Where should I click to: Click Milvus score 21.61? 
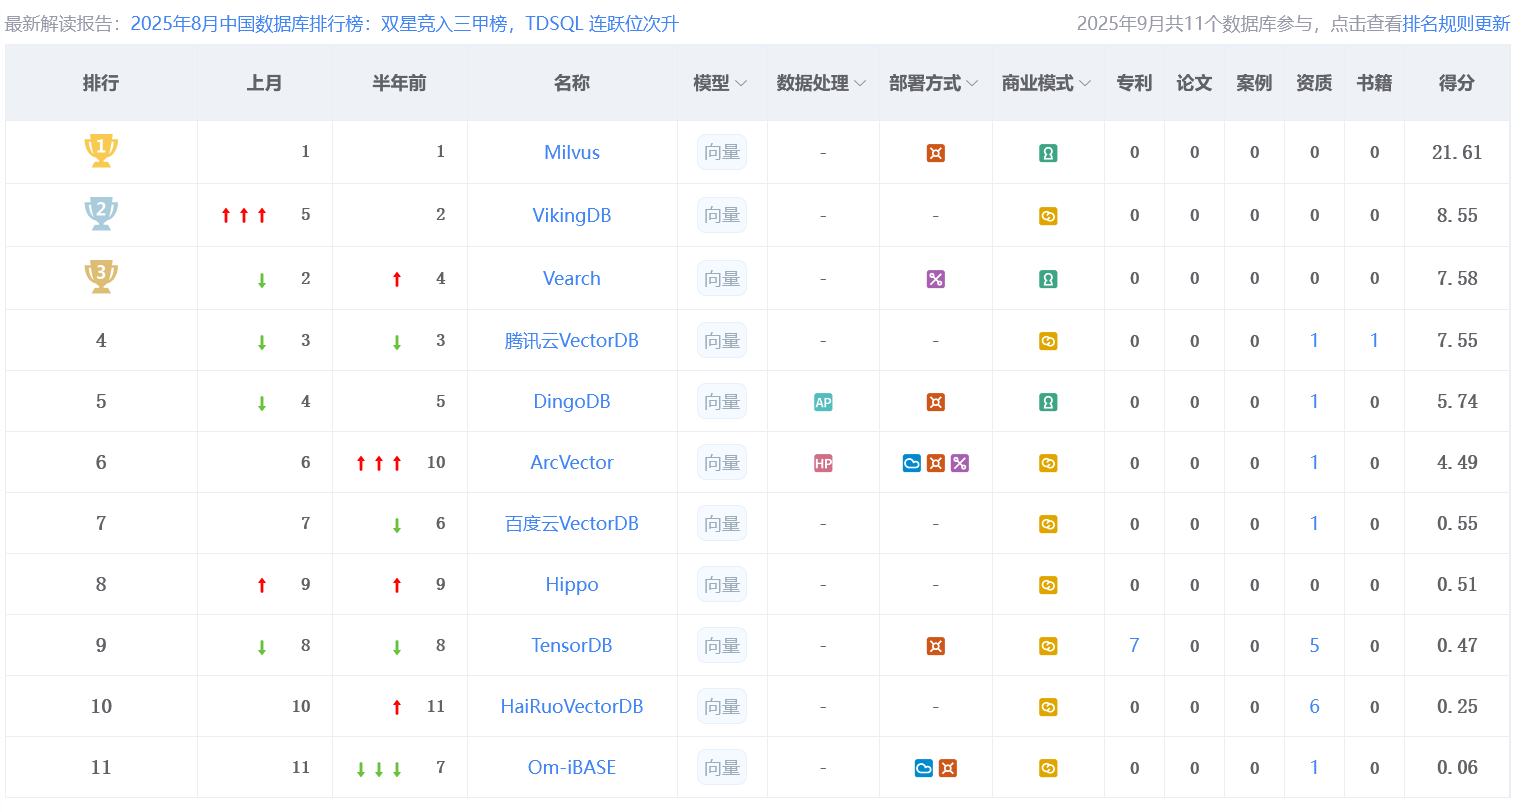coord(1457,152)
